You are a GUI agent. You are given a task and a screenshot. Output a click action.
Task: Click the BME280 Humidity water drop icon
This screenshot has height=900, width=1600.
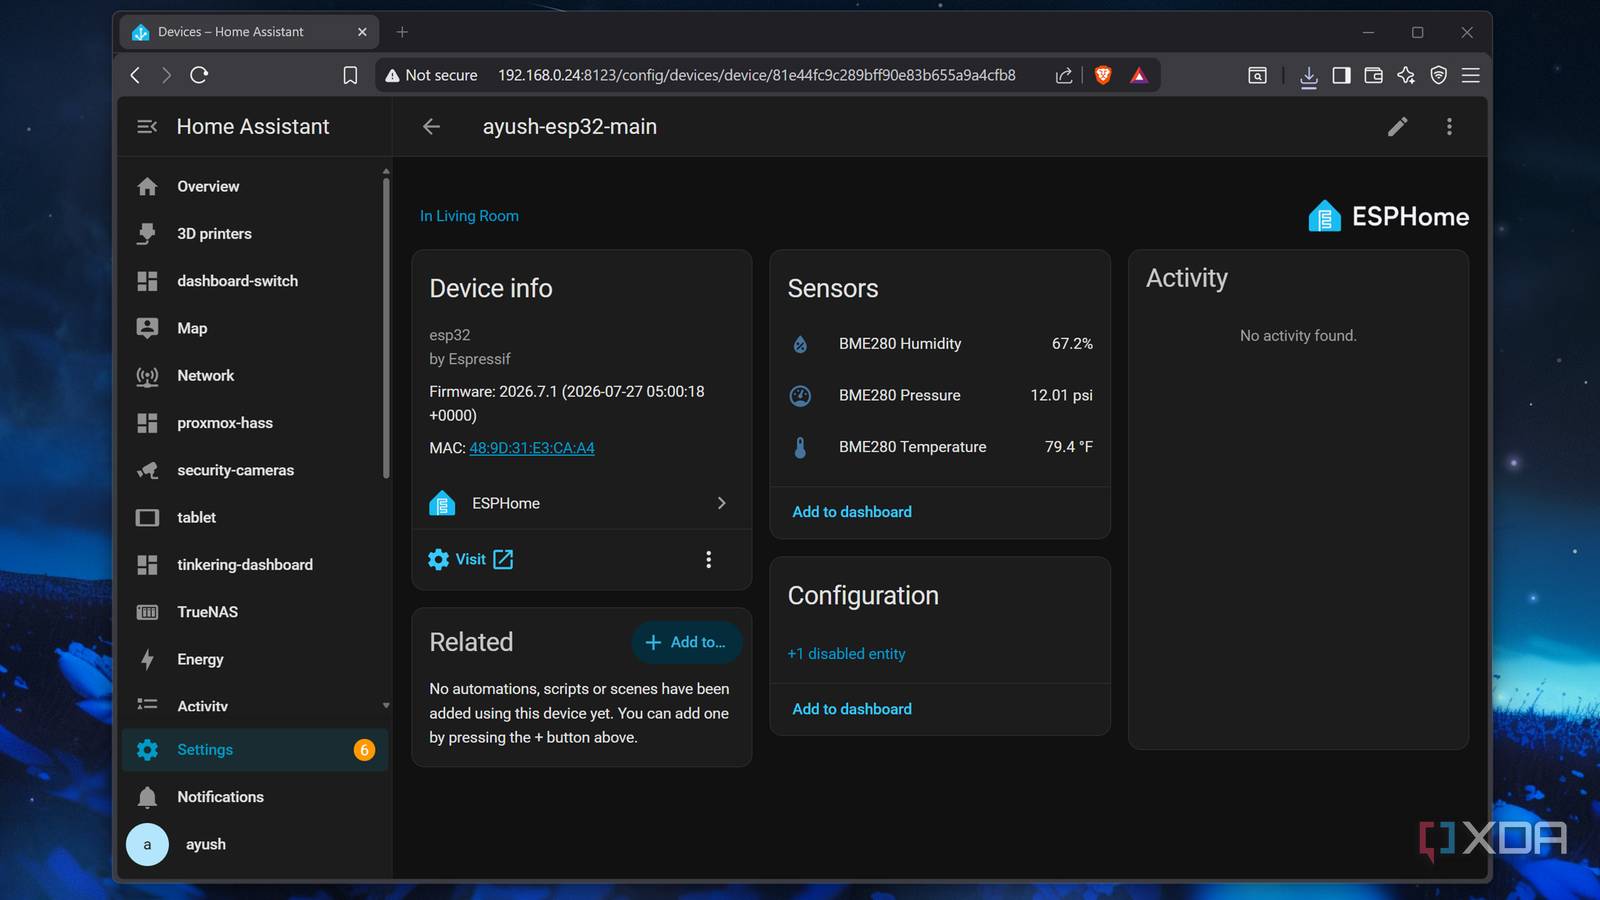tap(800, 344)
